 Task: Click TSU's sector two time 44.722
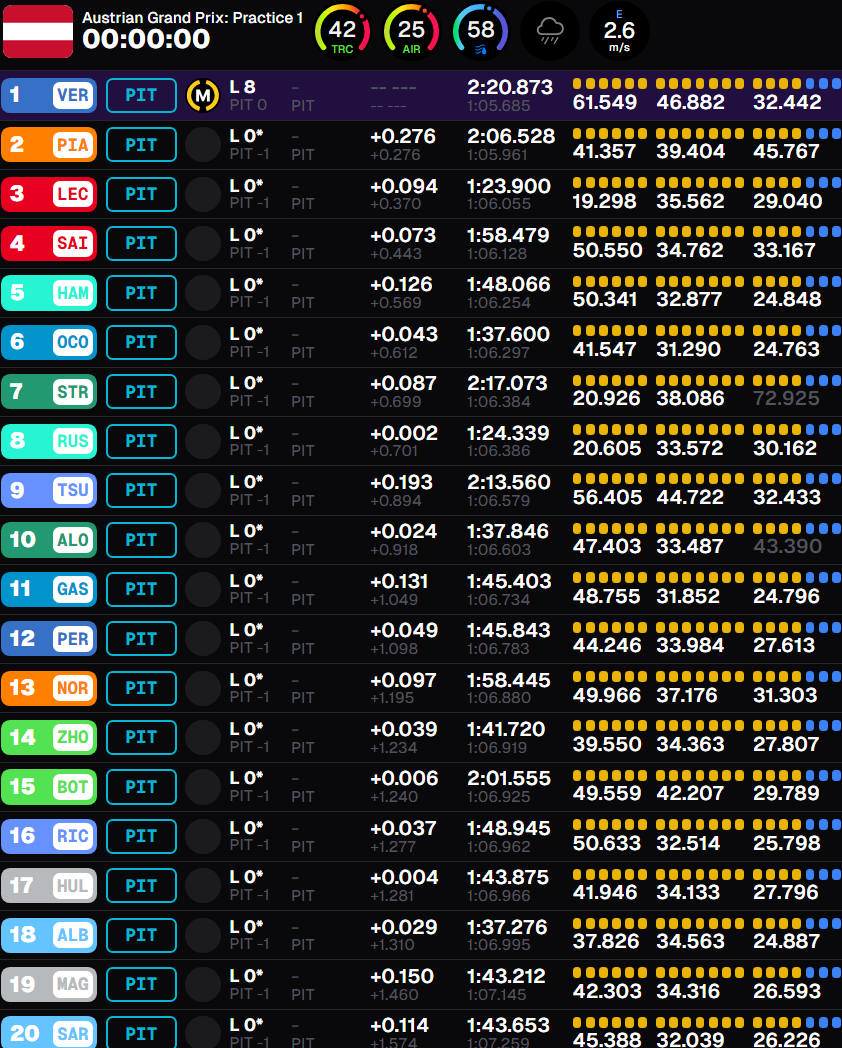click(690, 497)
